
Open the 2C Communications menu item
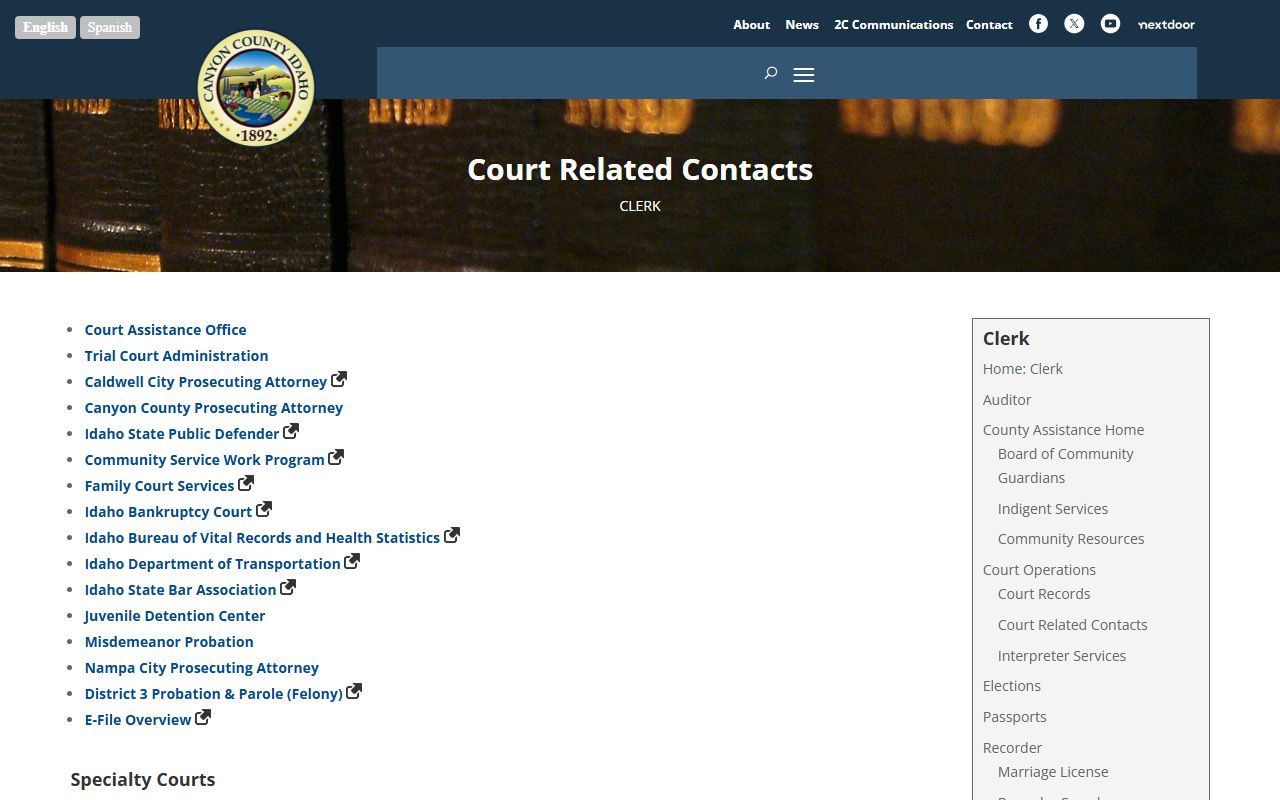click(x=894, y=25)
